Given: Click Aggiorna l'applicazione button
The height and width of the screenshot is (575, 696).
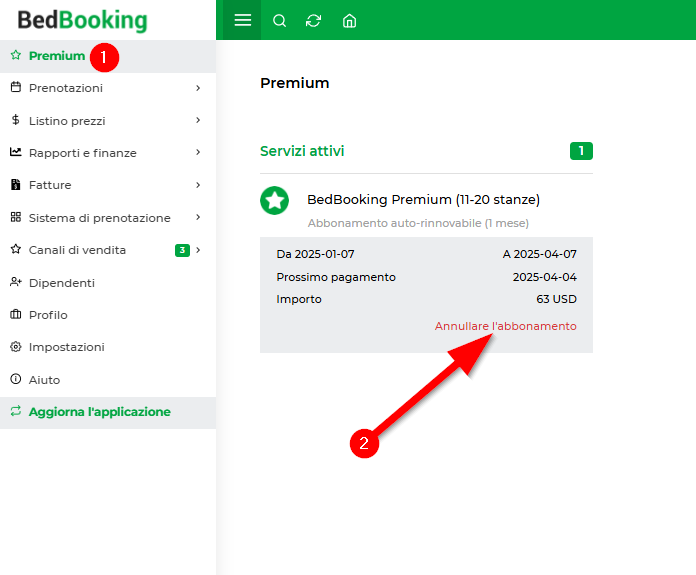Looking at the screenshot, I should click(x=108, y=412).
